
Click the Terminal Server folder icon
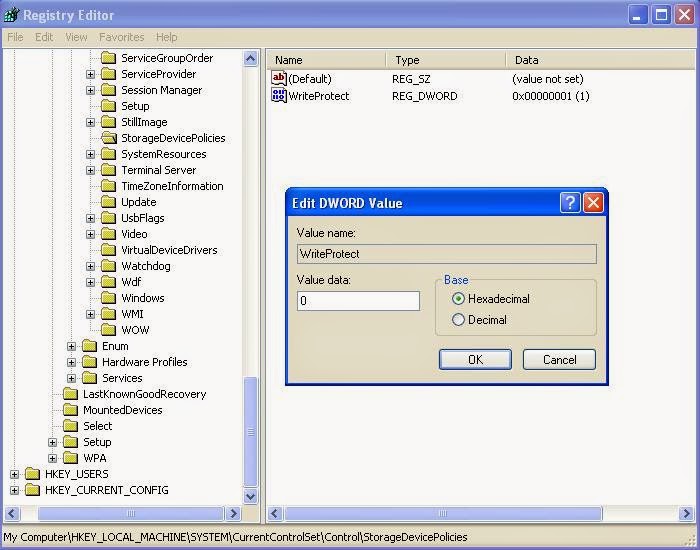[108, 170]
